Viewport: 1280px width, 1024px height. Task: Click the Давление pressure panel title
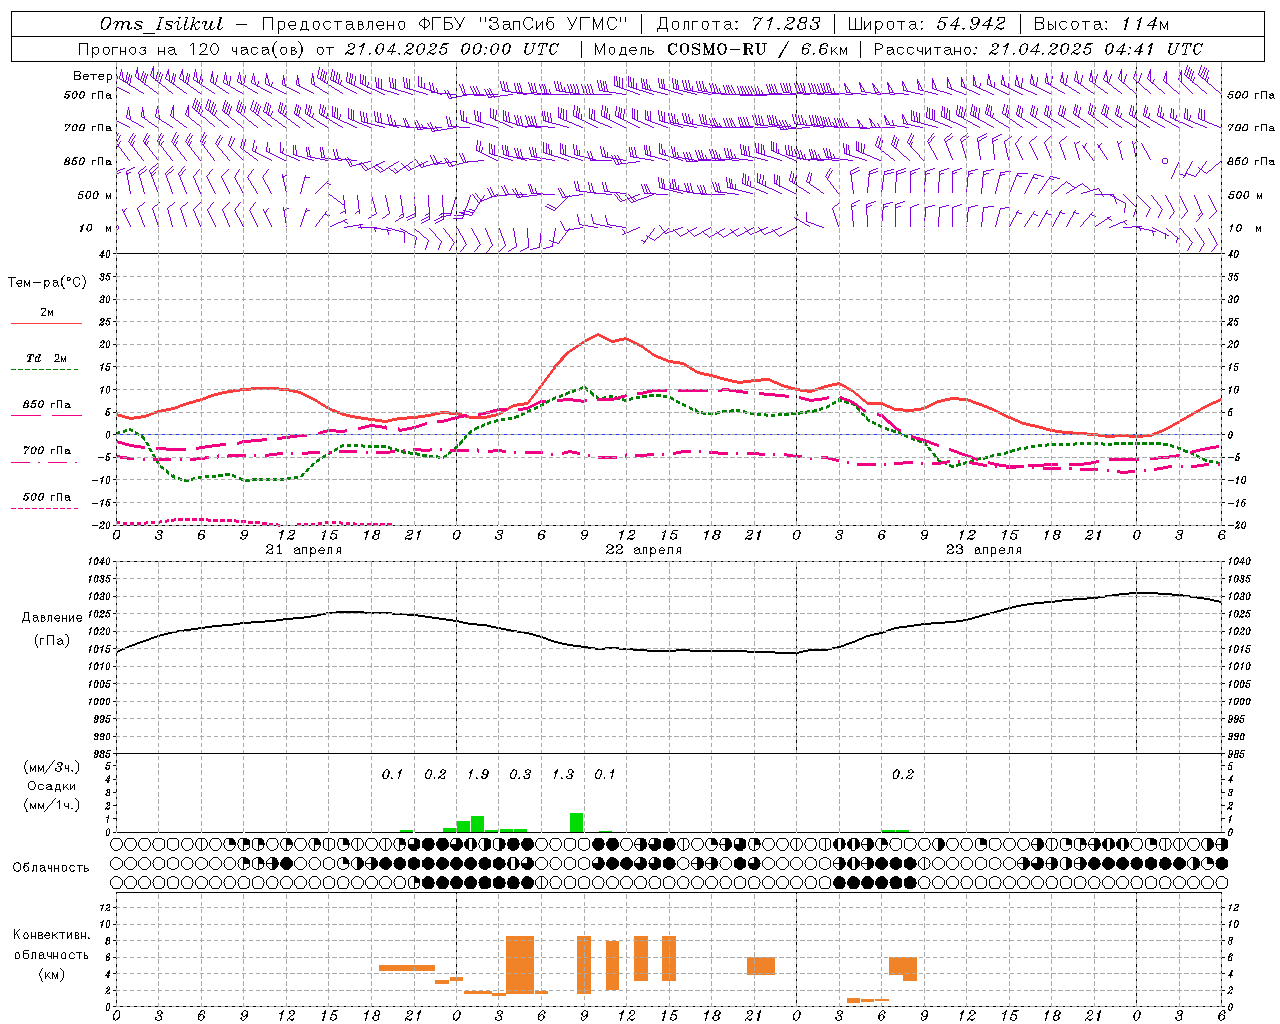pyautogui.click(x=52, y=618)
